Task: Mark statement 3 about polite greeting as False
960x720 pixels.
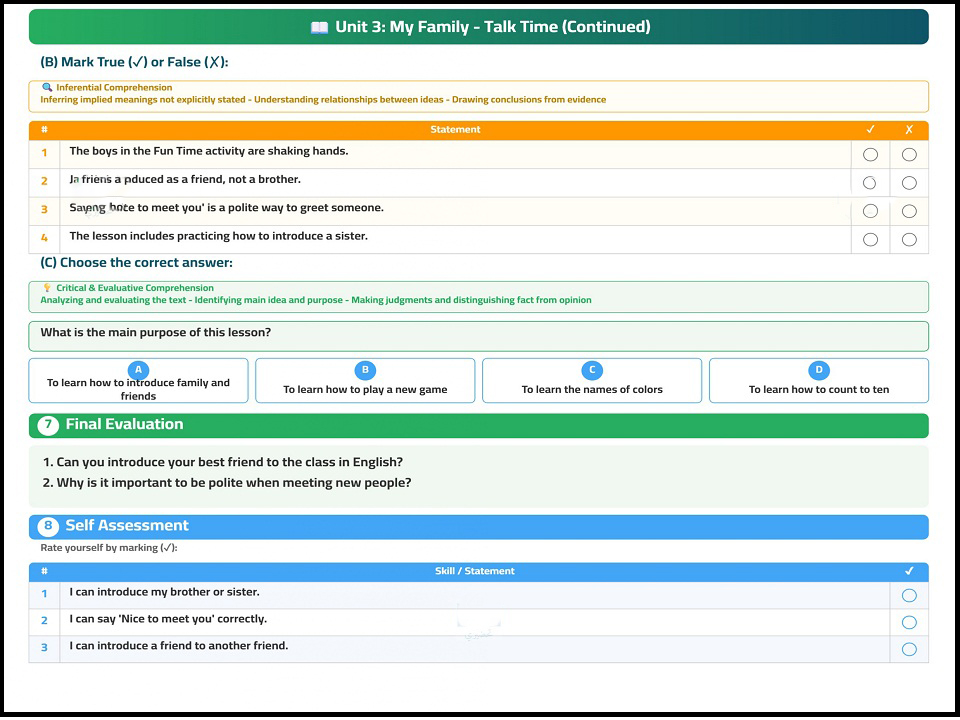Action: coord(909,211)
